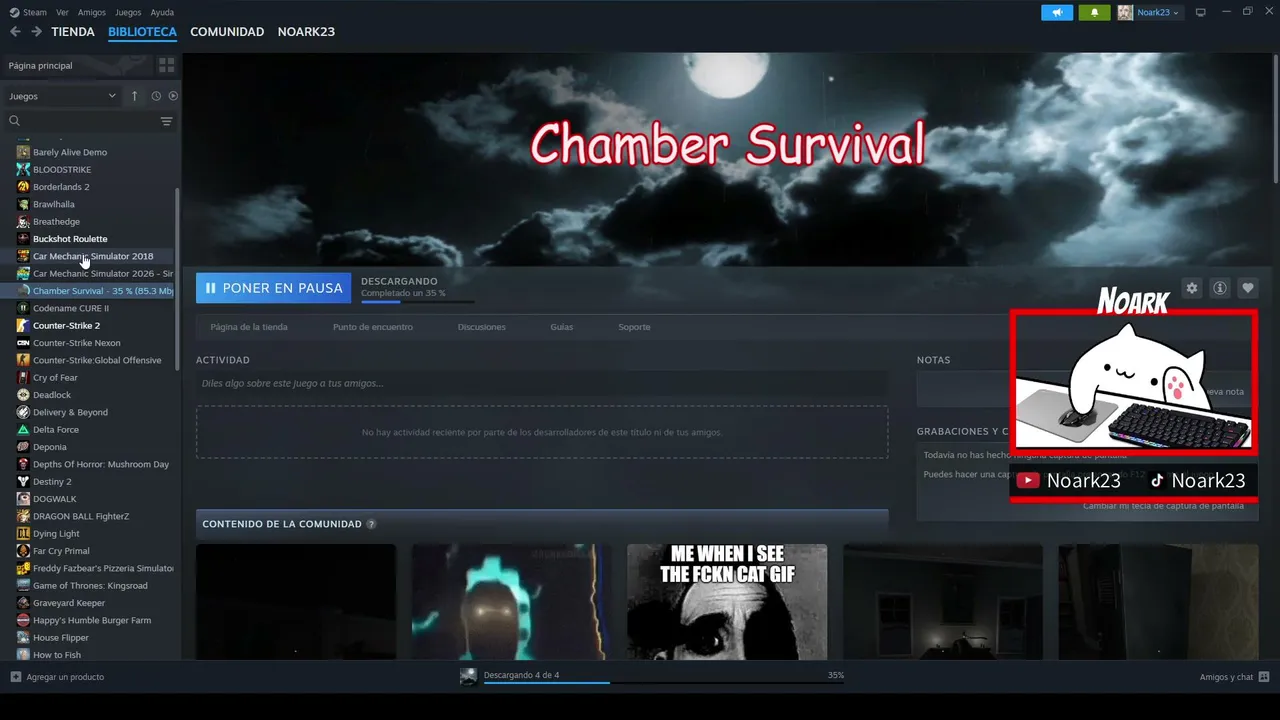The image size is (1280, 720).
Task: Toggle ready-to-play filter in sidebar
Action: click(x=173, y=96)
